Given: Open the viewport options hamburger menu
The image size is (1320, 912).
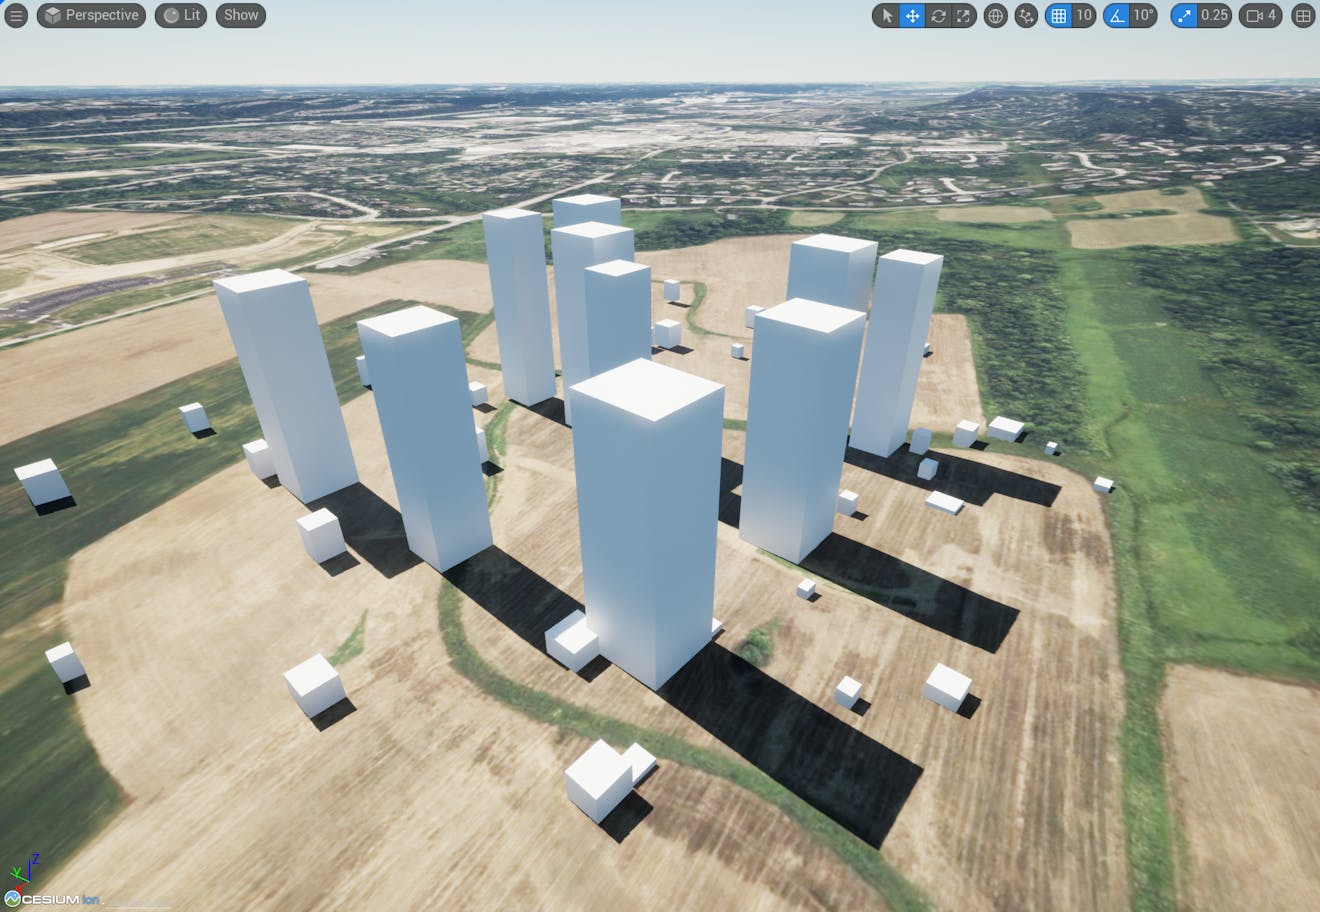Looking at the screenshot, I should (16, 15).
